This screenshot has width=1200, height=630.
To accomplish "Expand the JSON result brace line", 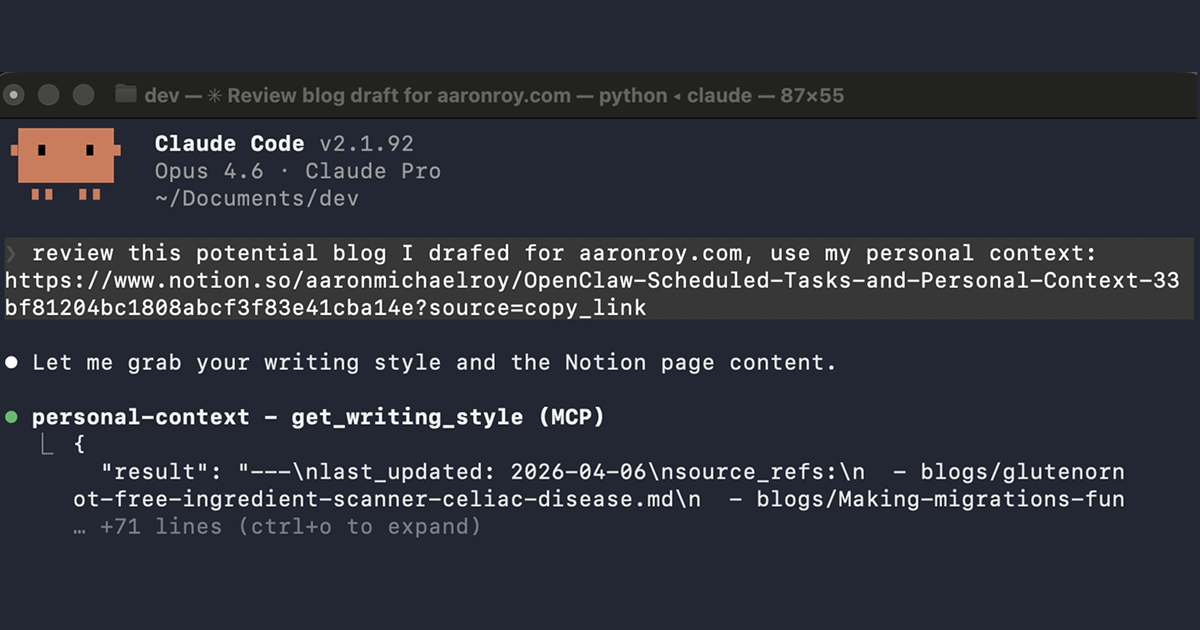I will (79, 443).
